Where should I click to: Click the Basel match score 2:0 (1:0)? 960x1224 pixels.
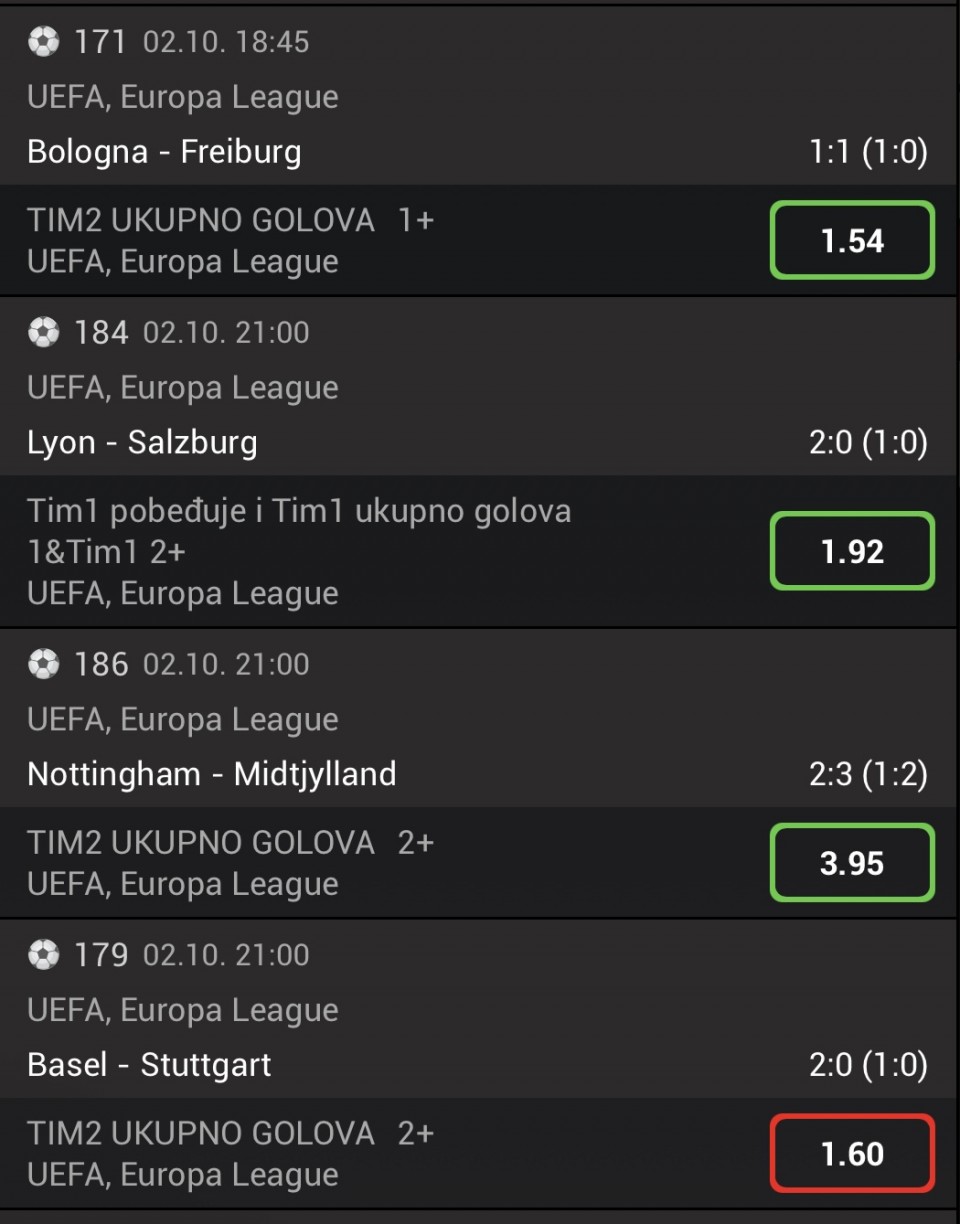[868, 1064]
